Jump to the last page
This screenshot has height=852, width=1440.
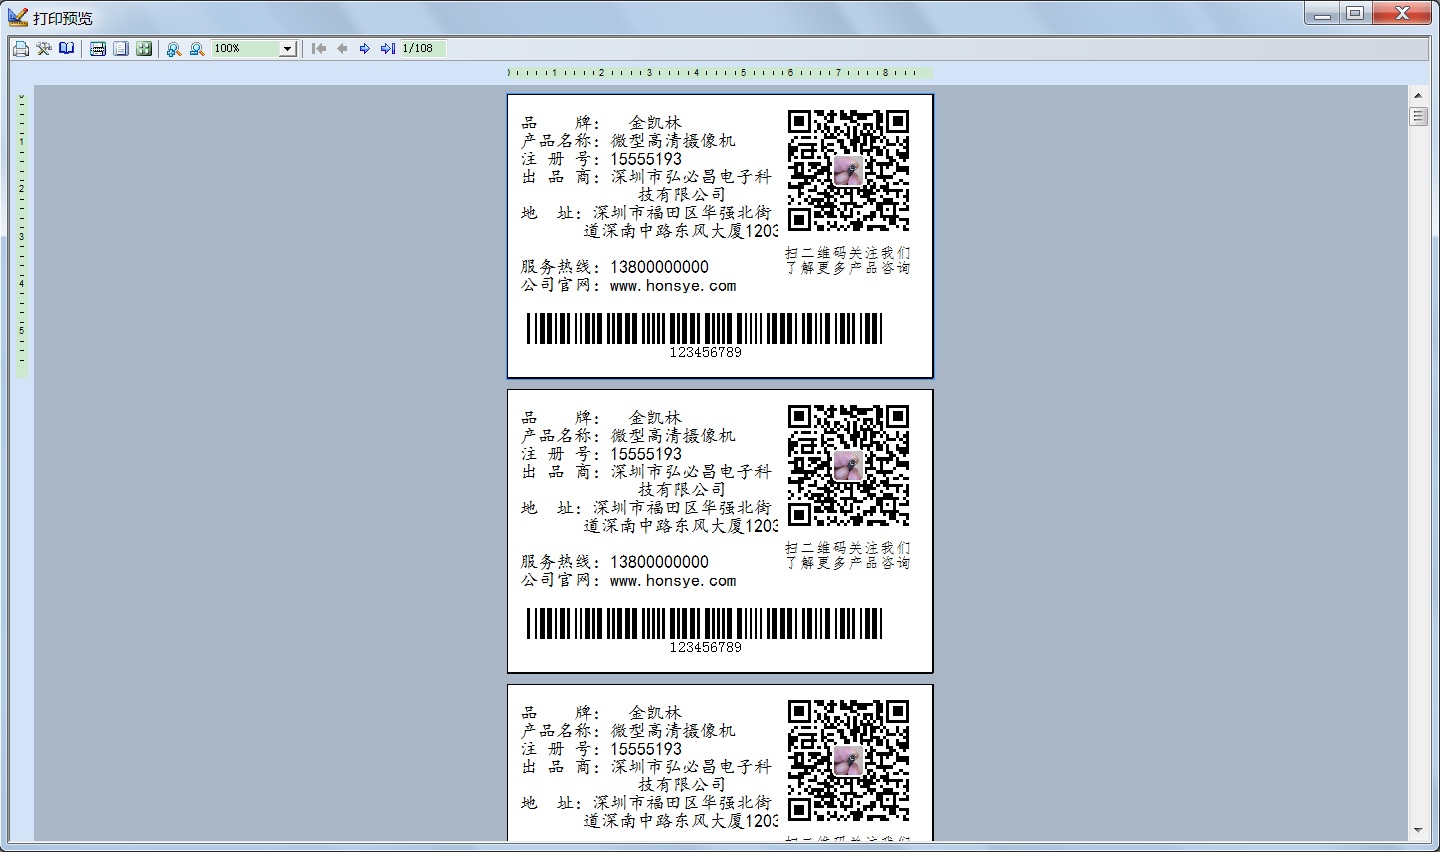[388, 49]
